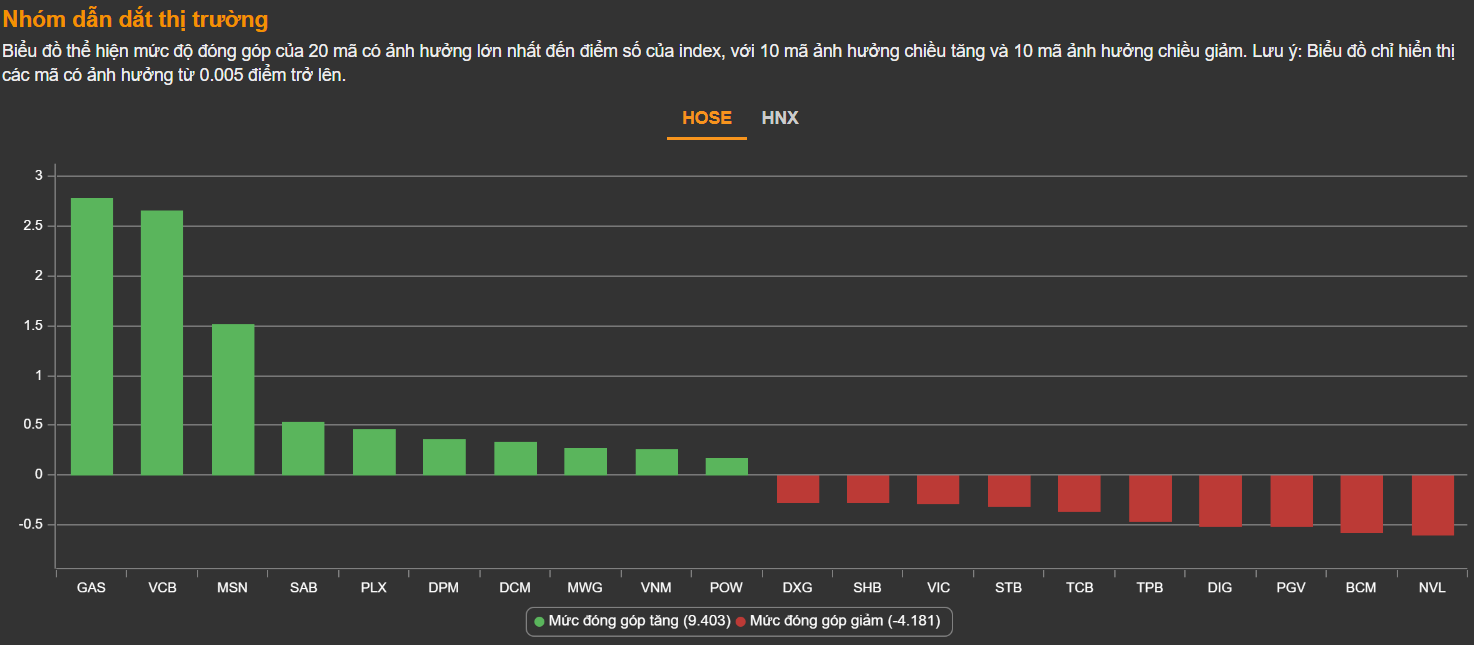Click the red DXG bar
The height and width of the screenshot is (645, 1474).
797,489
